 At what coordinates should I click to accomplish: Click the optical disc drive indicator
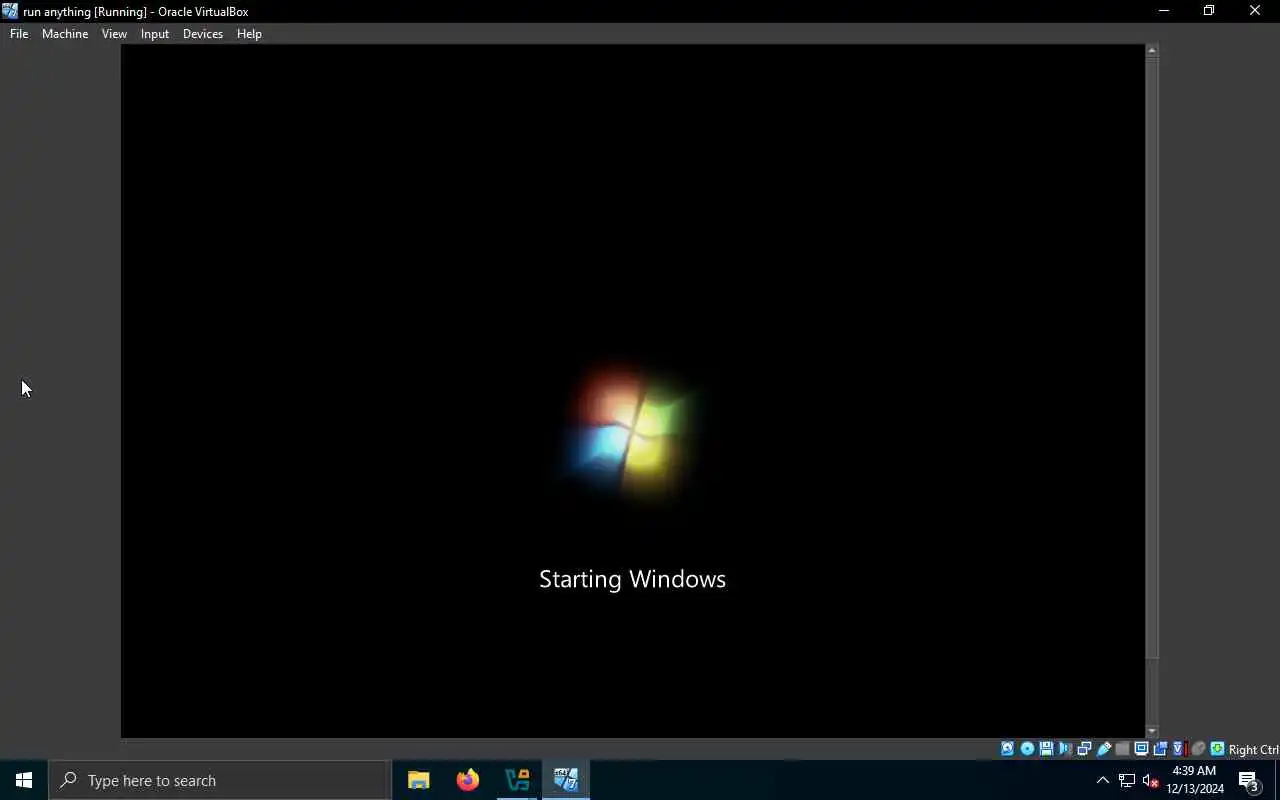pos(1027,749)
